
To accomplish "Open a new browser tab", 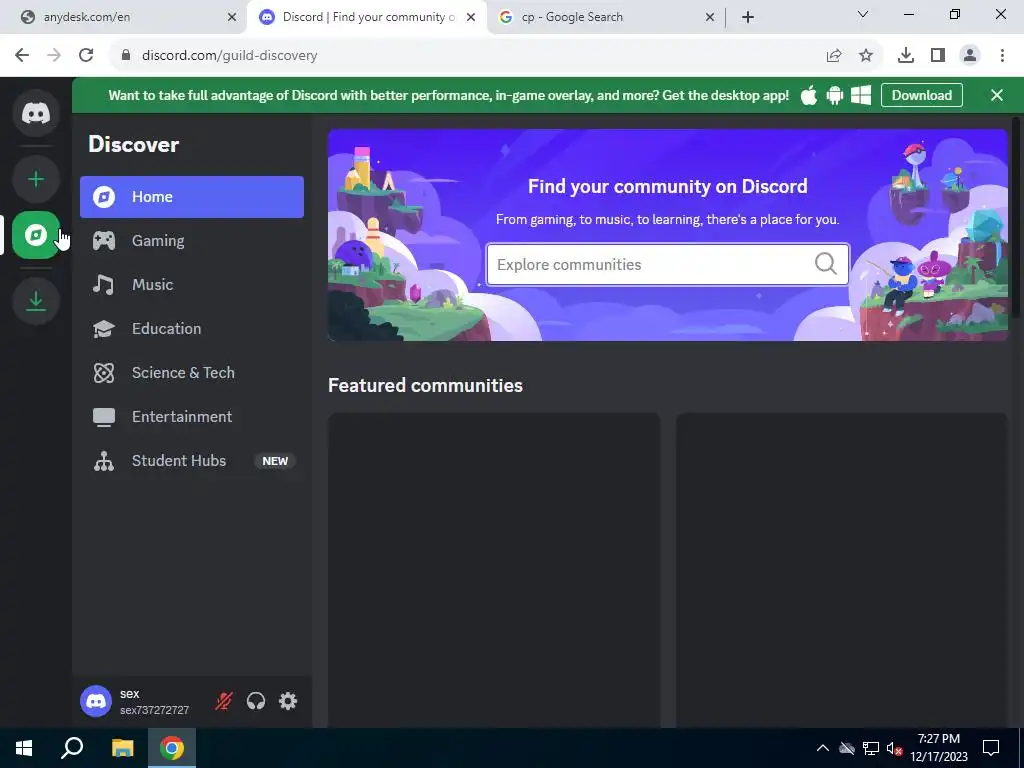I will [748, 17].
